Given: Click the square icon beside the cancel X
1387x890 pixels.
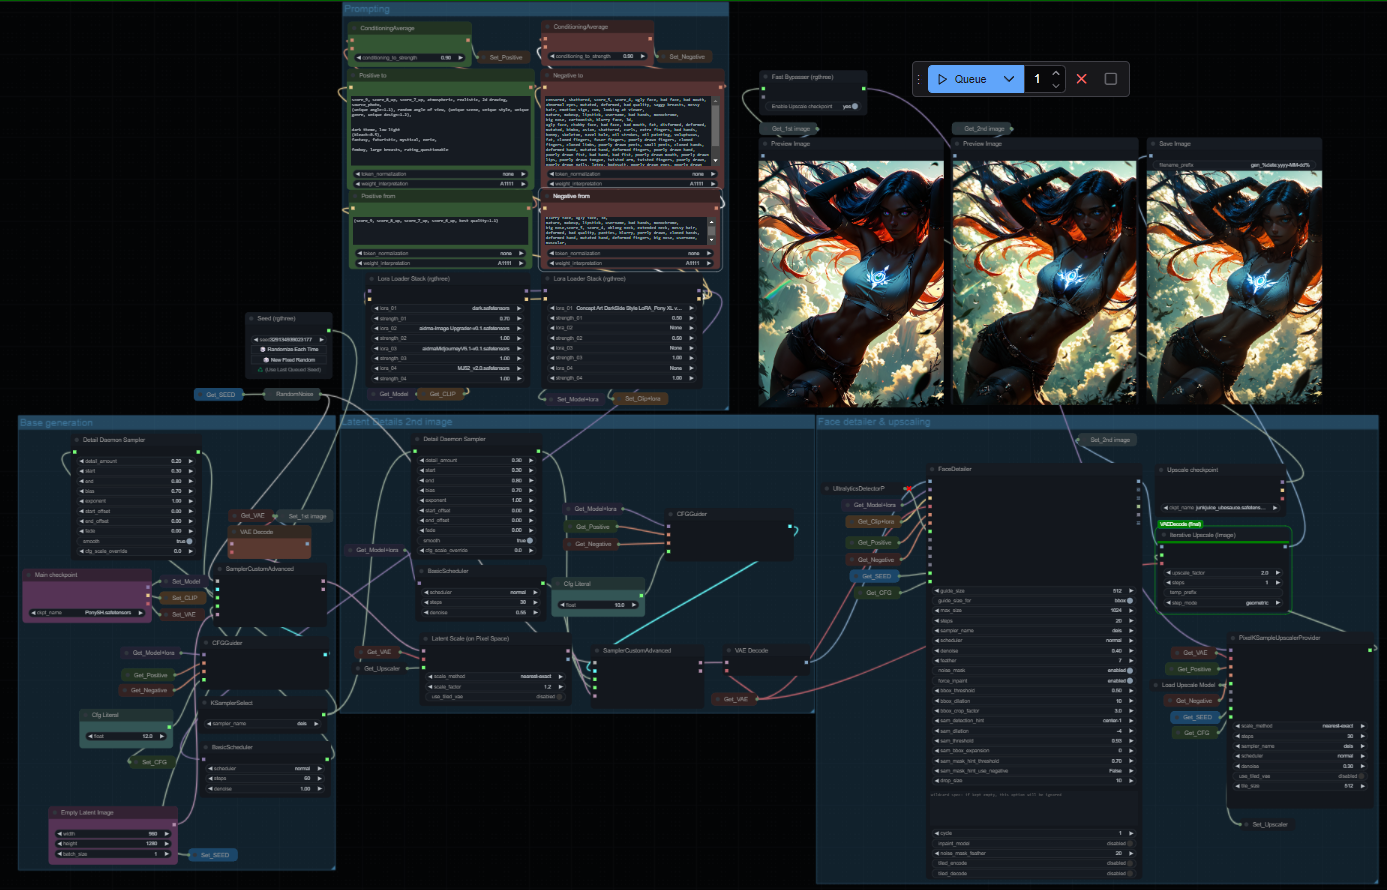Looking at the screenshot, I should (1110, 79).
